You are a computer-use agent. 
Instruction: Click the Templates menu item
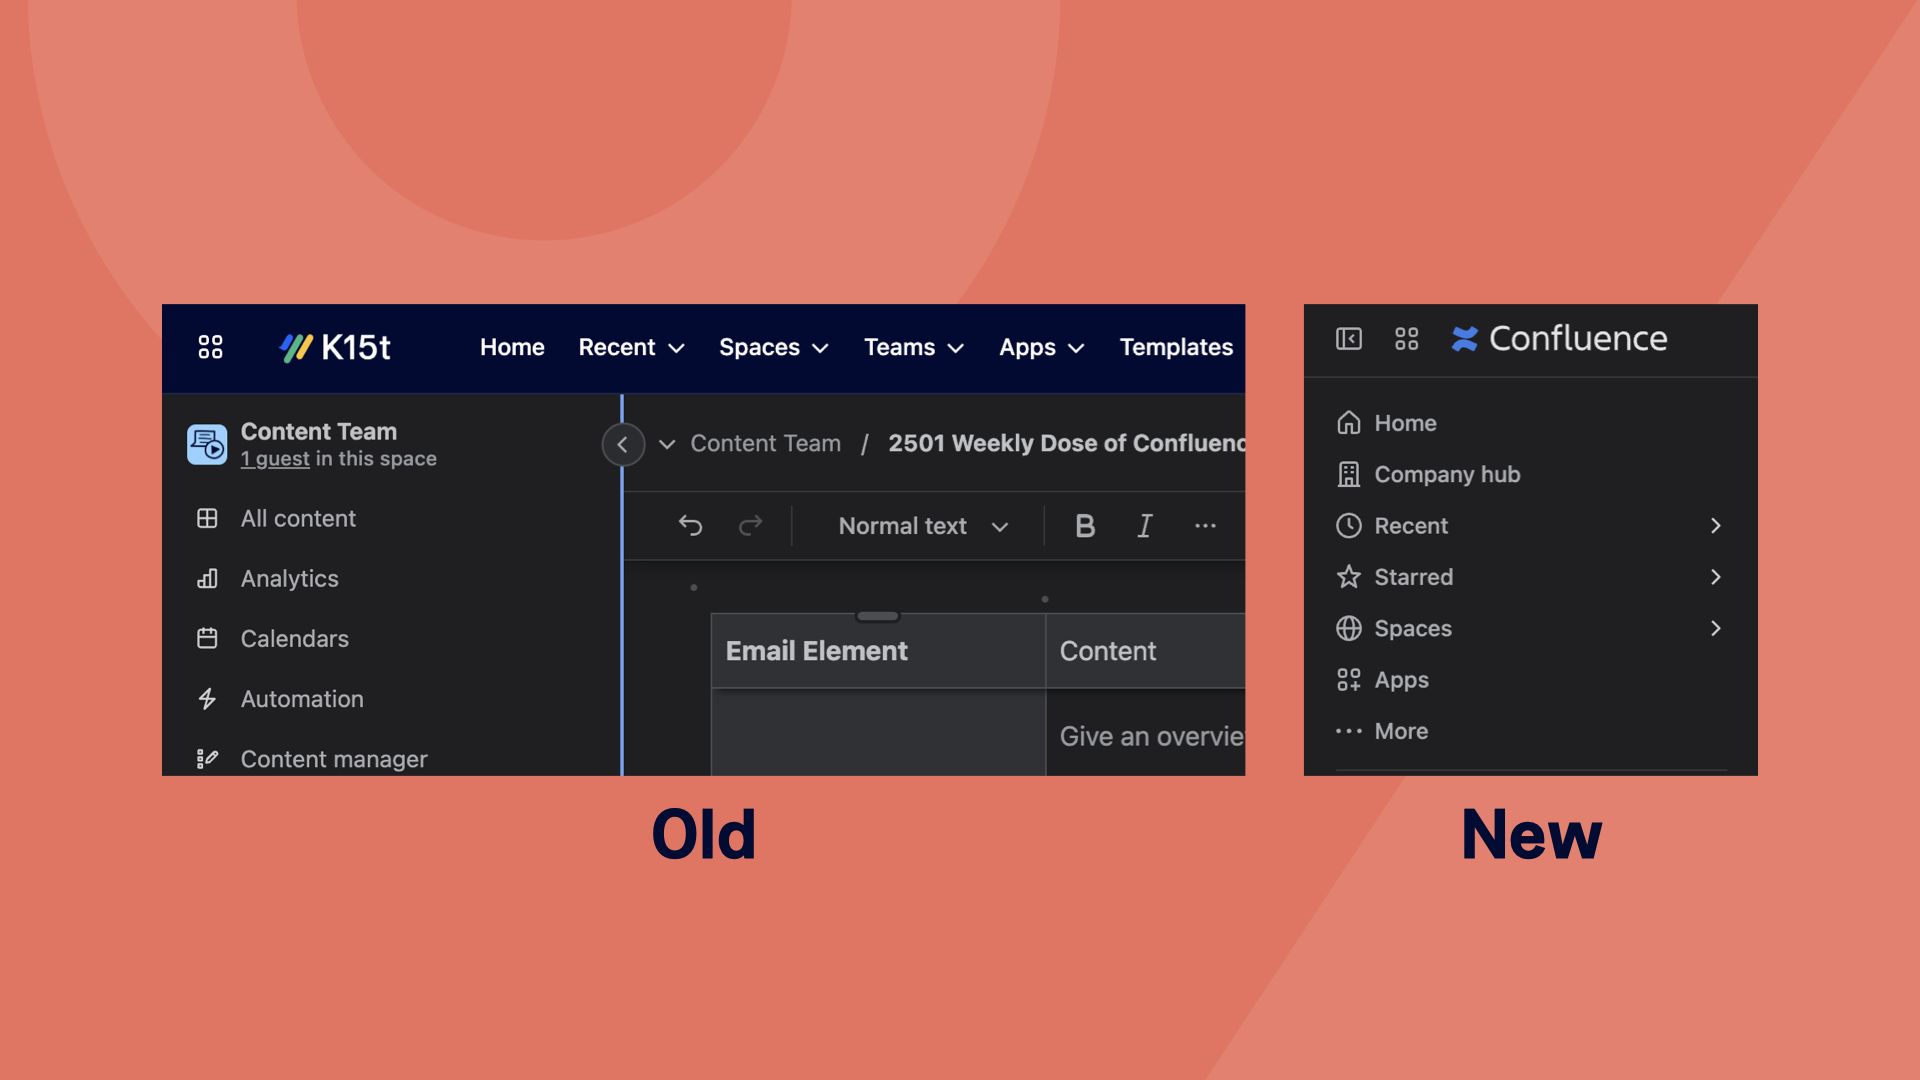coord(1176,347)
